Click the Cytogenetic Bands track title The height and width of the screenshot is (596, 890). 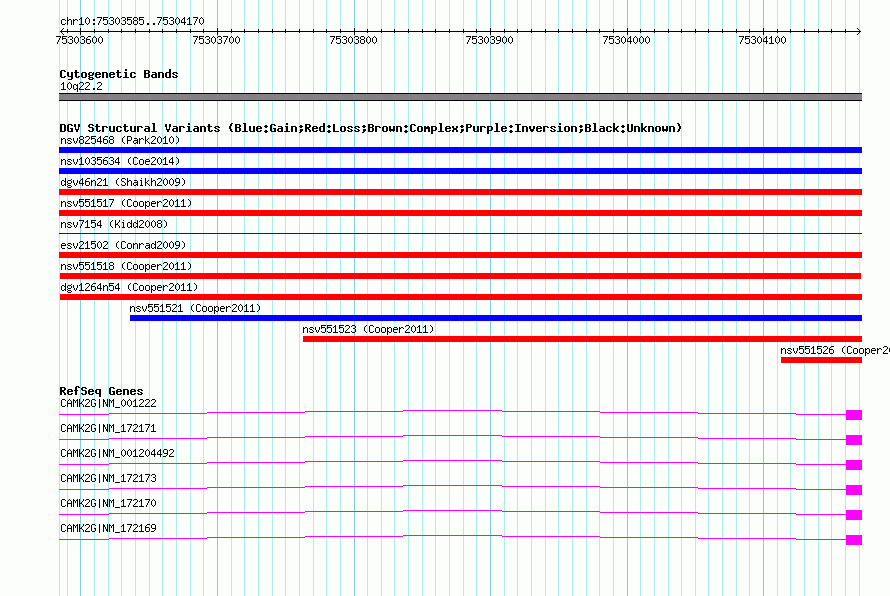click(119, 74)
